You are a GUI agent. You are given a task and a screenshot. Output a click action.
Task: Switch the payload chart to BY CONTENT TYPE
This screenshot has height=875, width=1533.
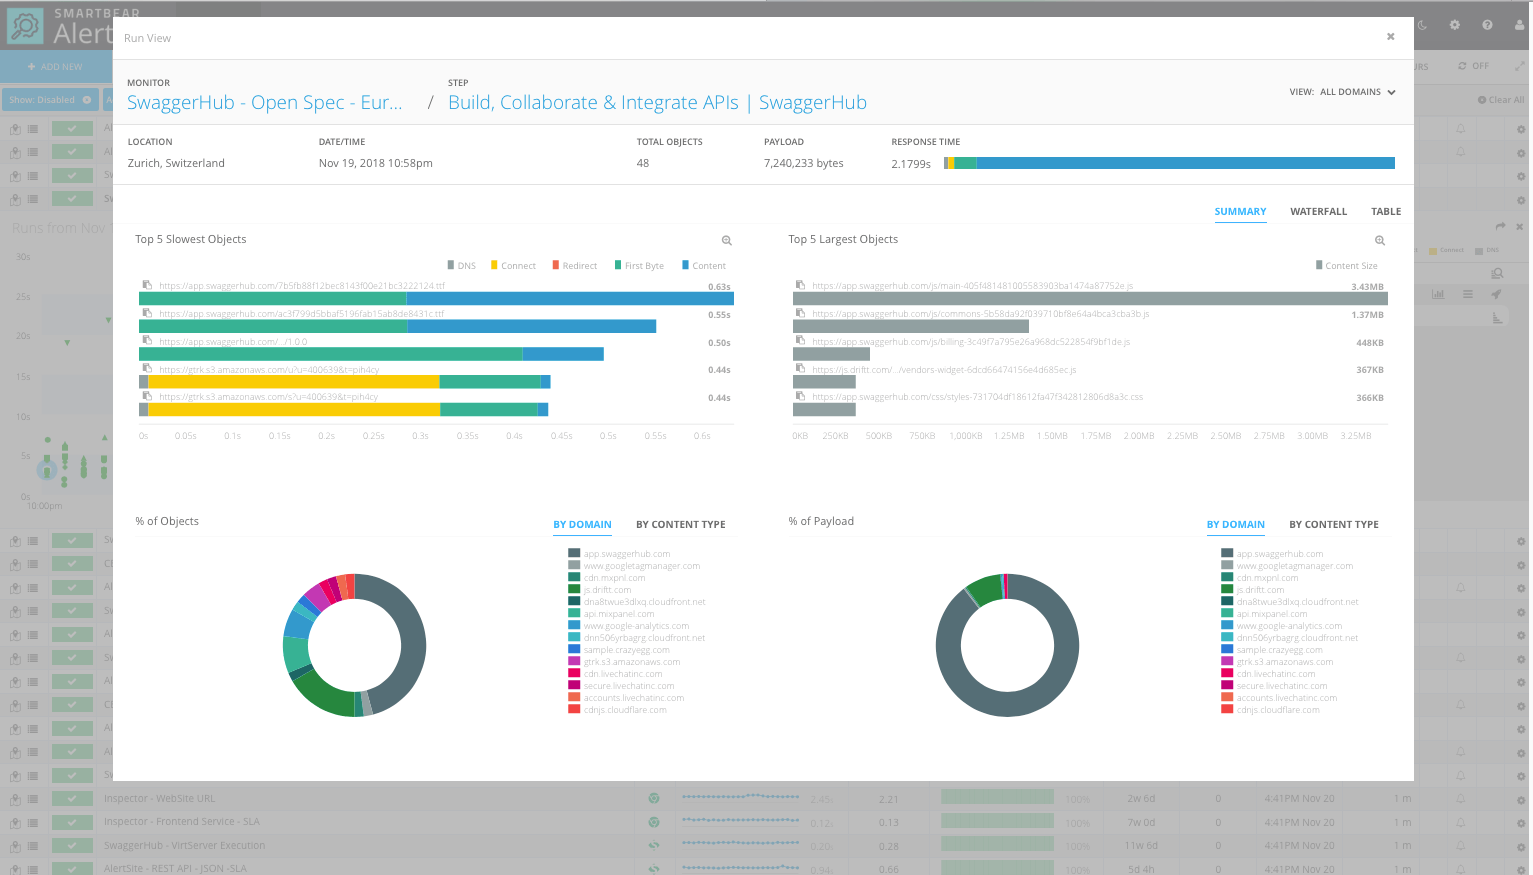click(x=1334, y=524)
